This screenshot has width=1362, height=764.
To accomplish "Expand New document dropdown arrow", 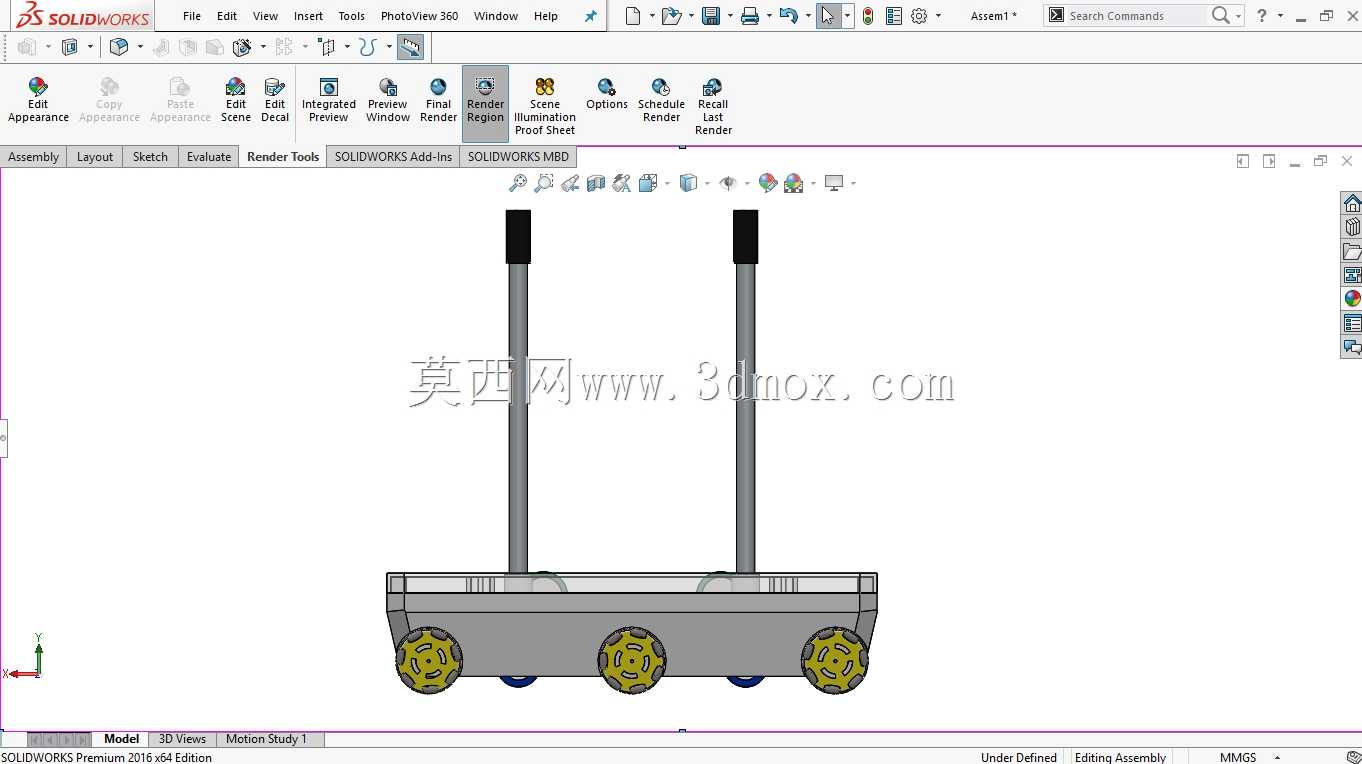I will [x=652, y=16].
